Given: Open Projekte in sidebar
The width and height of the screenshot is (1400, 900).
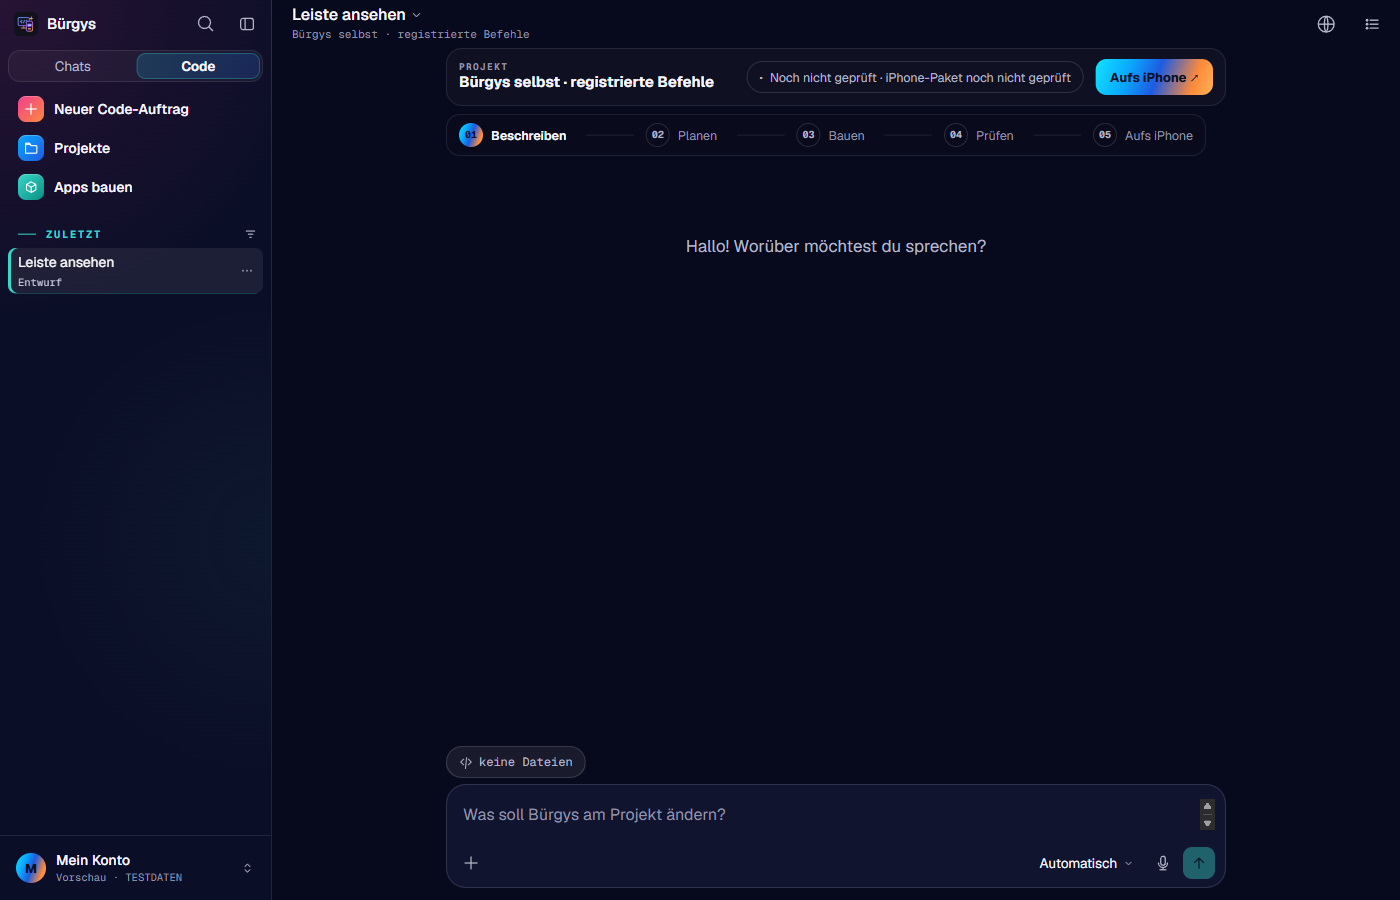Looking at the screenshot, I should point(135,148).
